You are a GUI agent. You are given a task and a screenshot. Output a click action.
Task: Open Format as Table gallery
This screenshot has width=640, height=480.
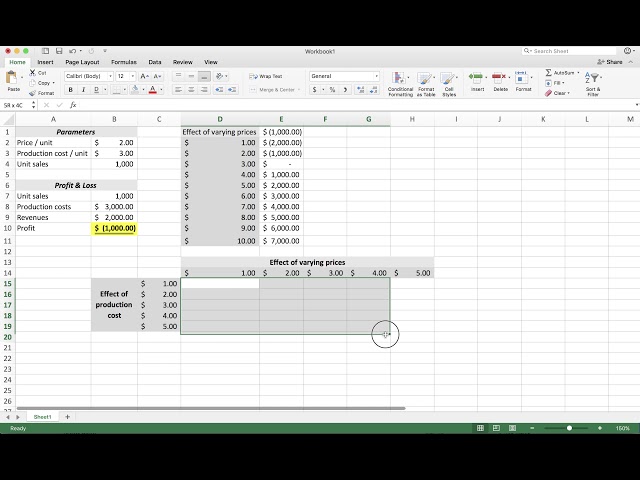pos(426,84)
